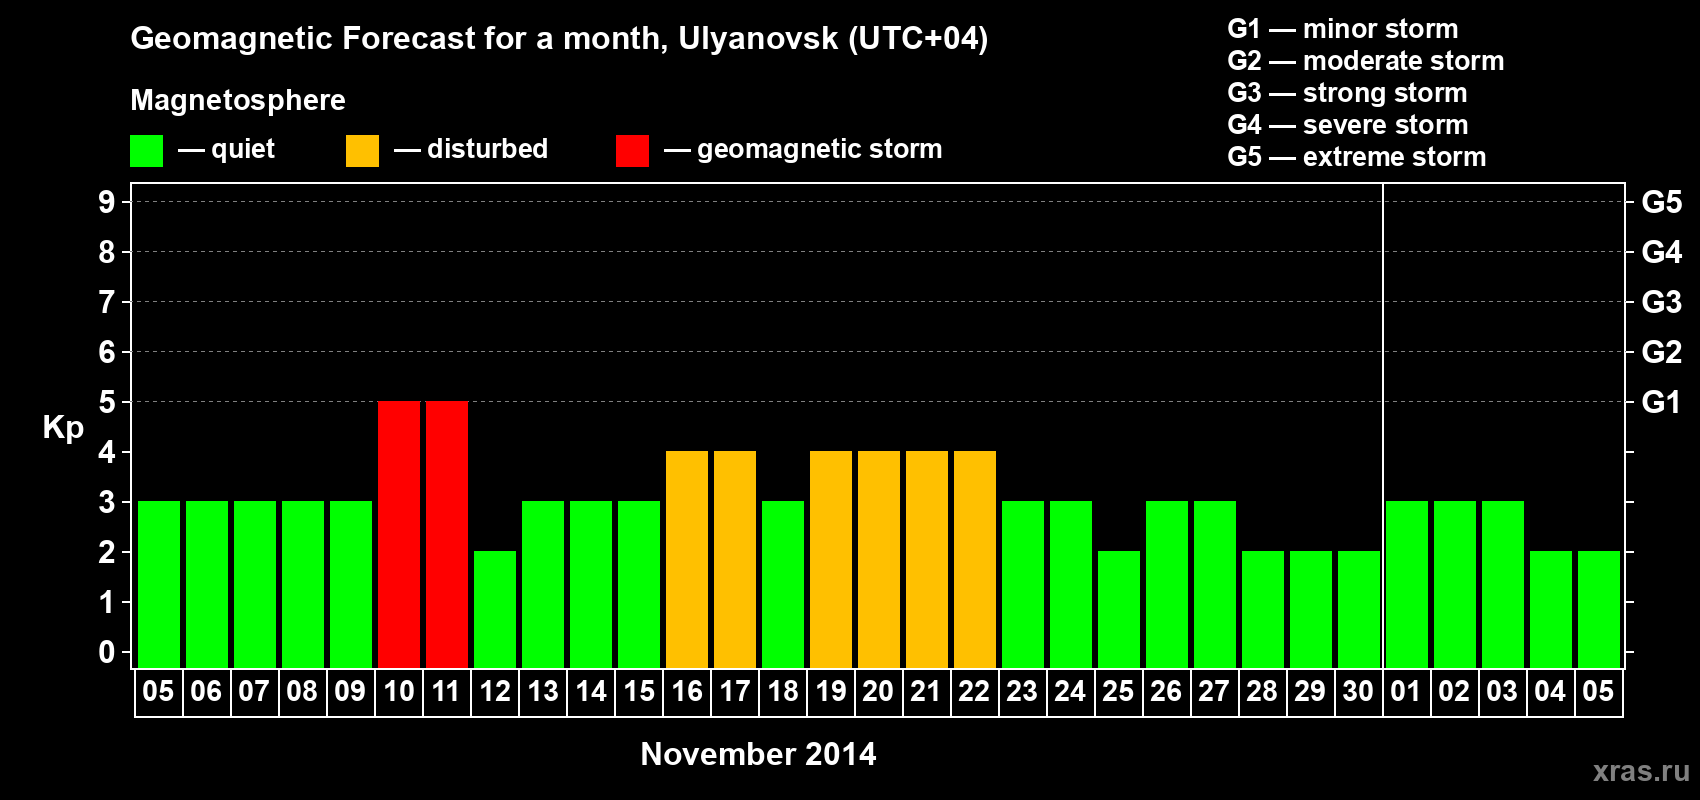
Task: Select the orange bar for day 22
Action: tap(975, 559)
